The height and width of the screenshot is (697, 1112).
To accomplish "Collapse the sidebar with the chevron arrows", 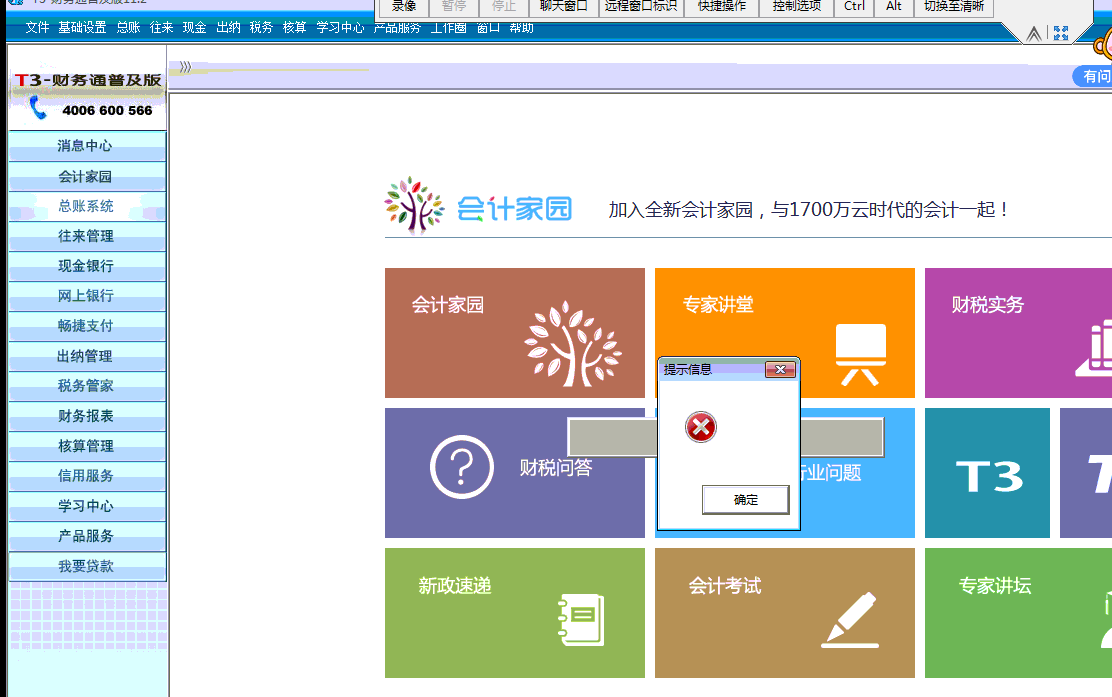I will pos(185,67).
